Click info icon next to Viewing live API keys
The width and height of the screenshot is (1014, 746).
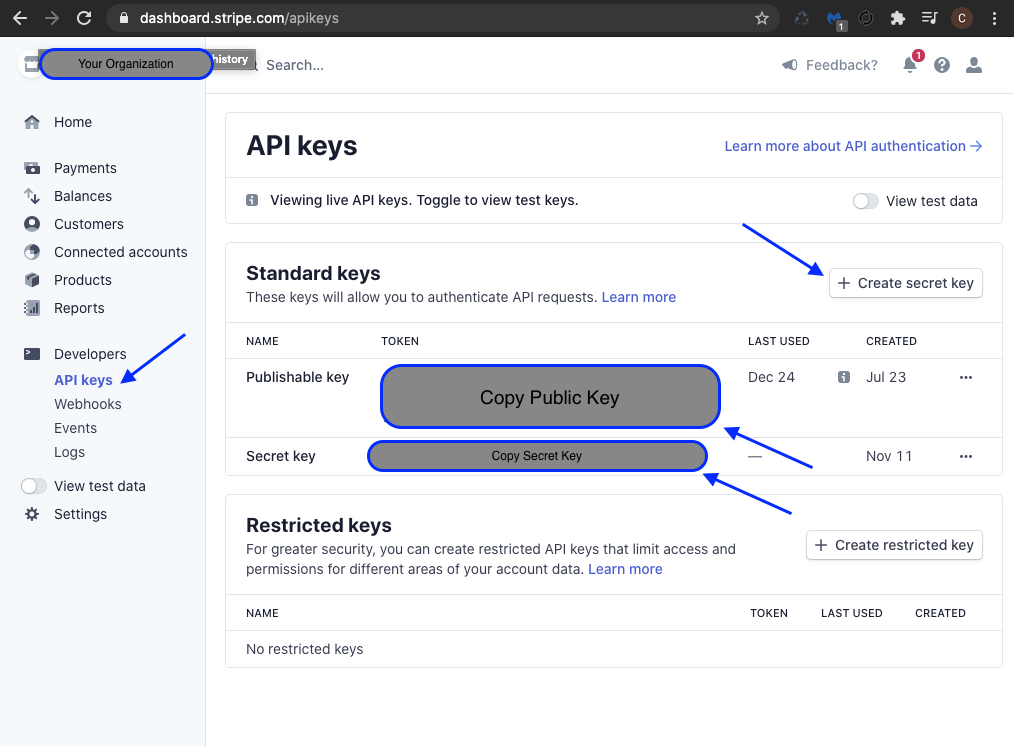(x=252, y=200)
